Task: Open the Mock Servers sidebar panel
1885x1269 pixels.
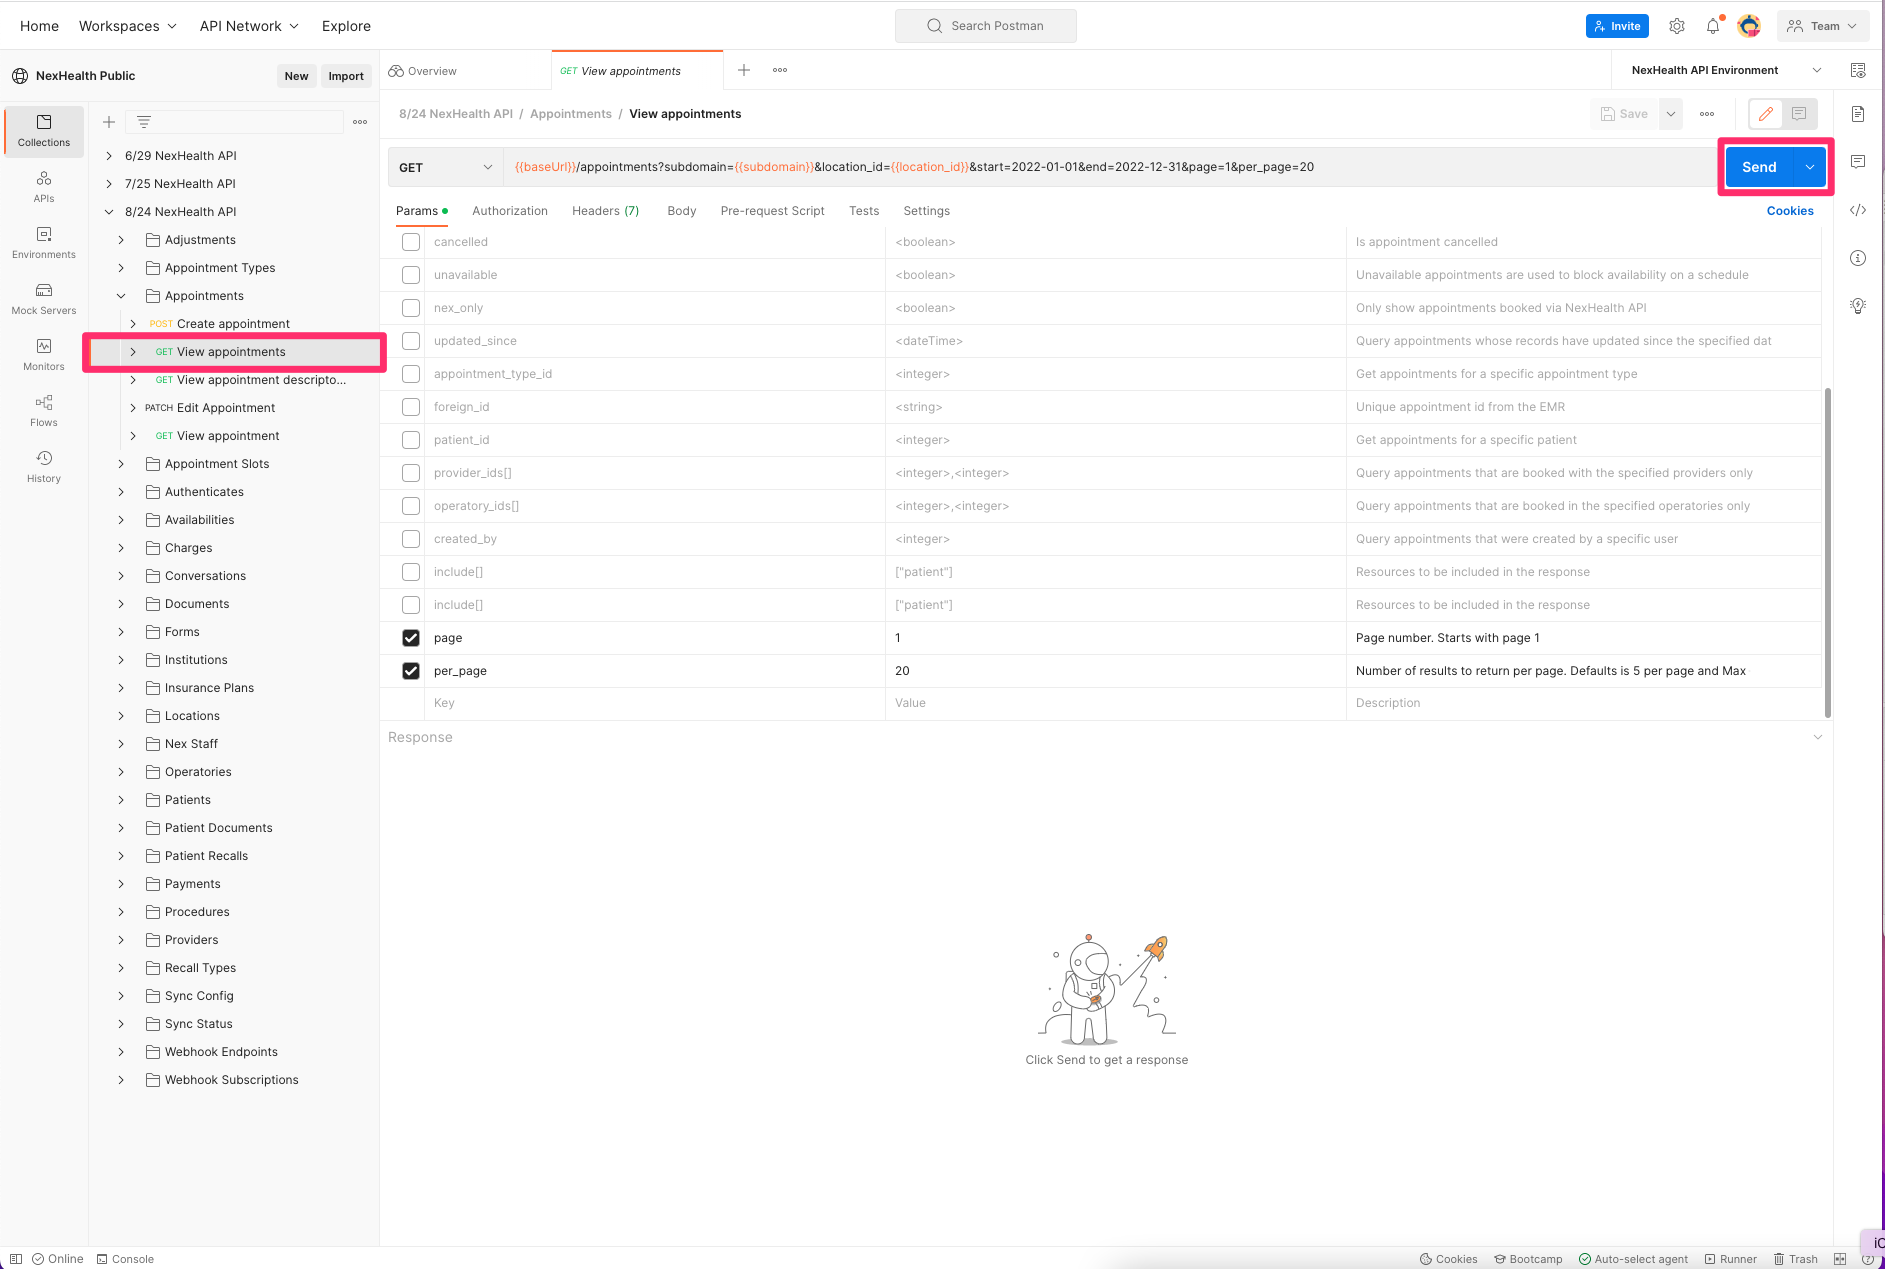Action: click(44, 299)
